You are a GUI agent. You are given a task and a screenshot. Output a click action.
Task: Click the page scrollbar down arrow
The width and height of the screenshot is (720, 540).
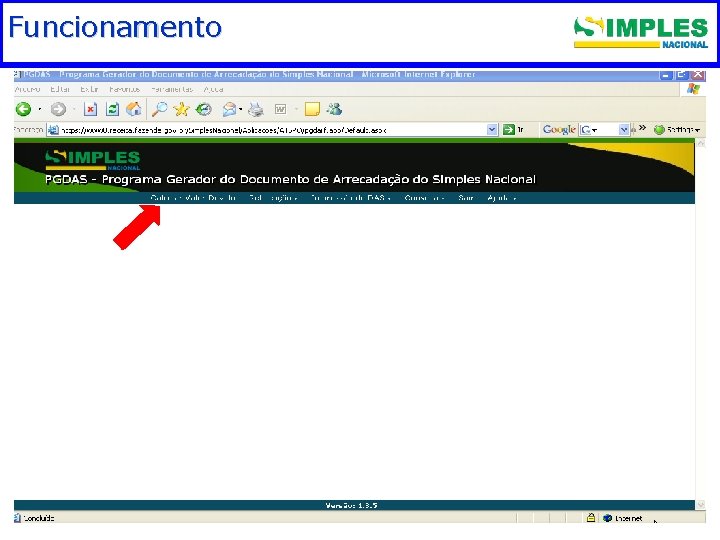pyautogui.click(x=700, y=505)
